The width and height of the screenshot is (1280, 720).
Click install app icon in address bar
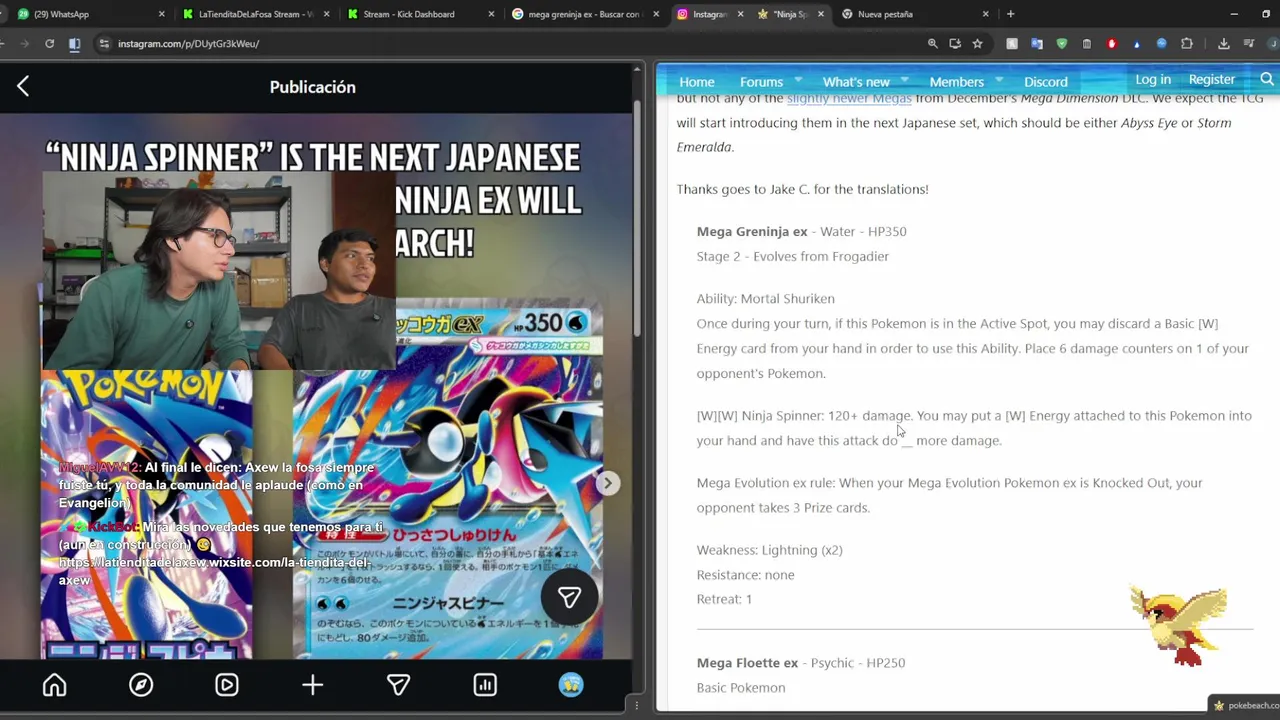click(955, 44)
